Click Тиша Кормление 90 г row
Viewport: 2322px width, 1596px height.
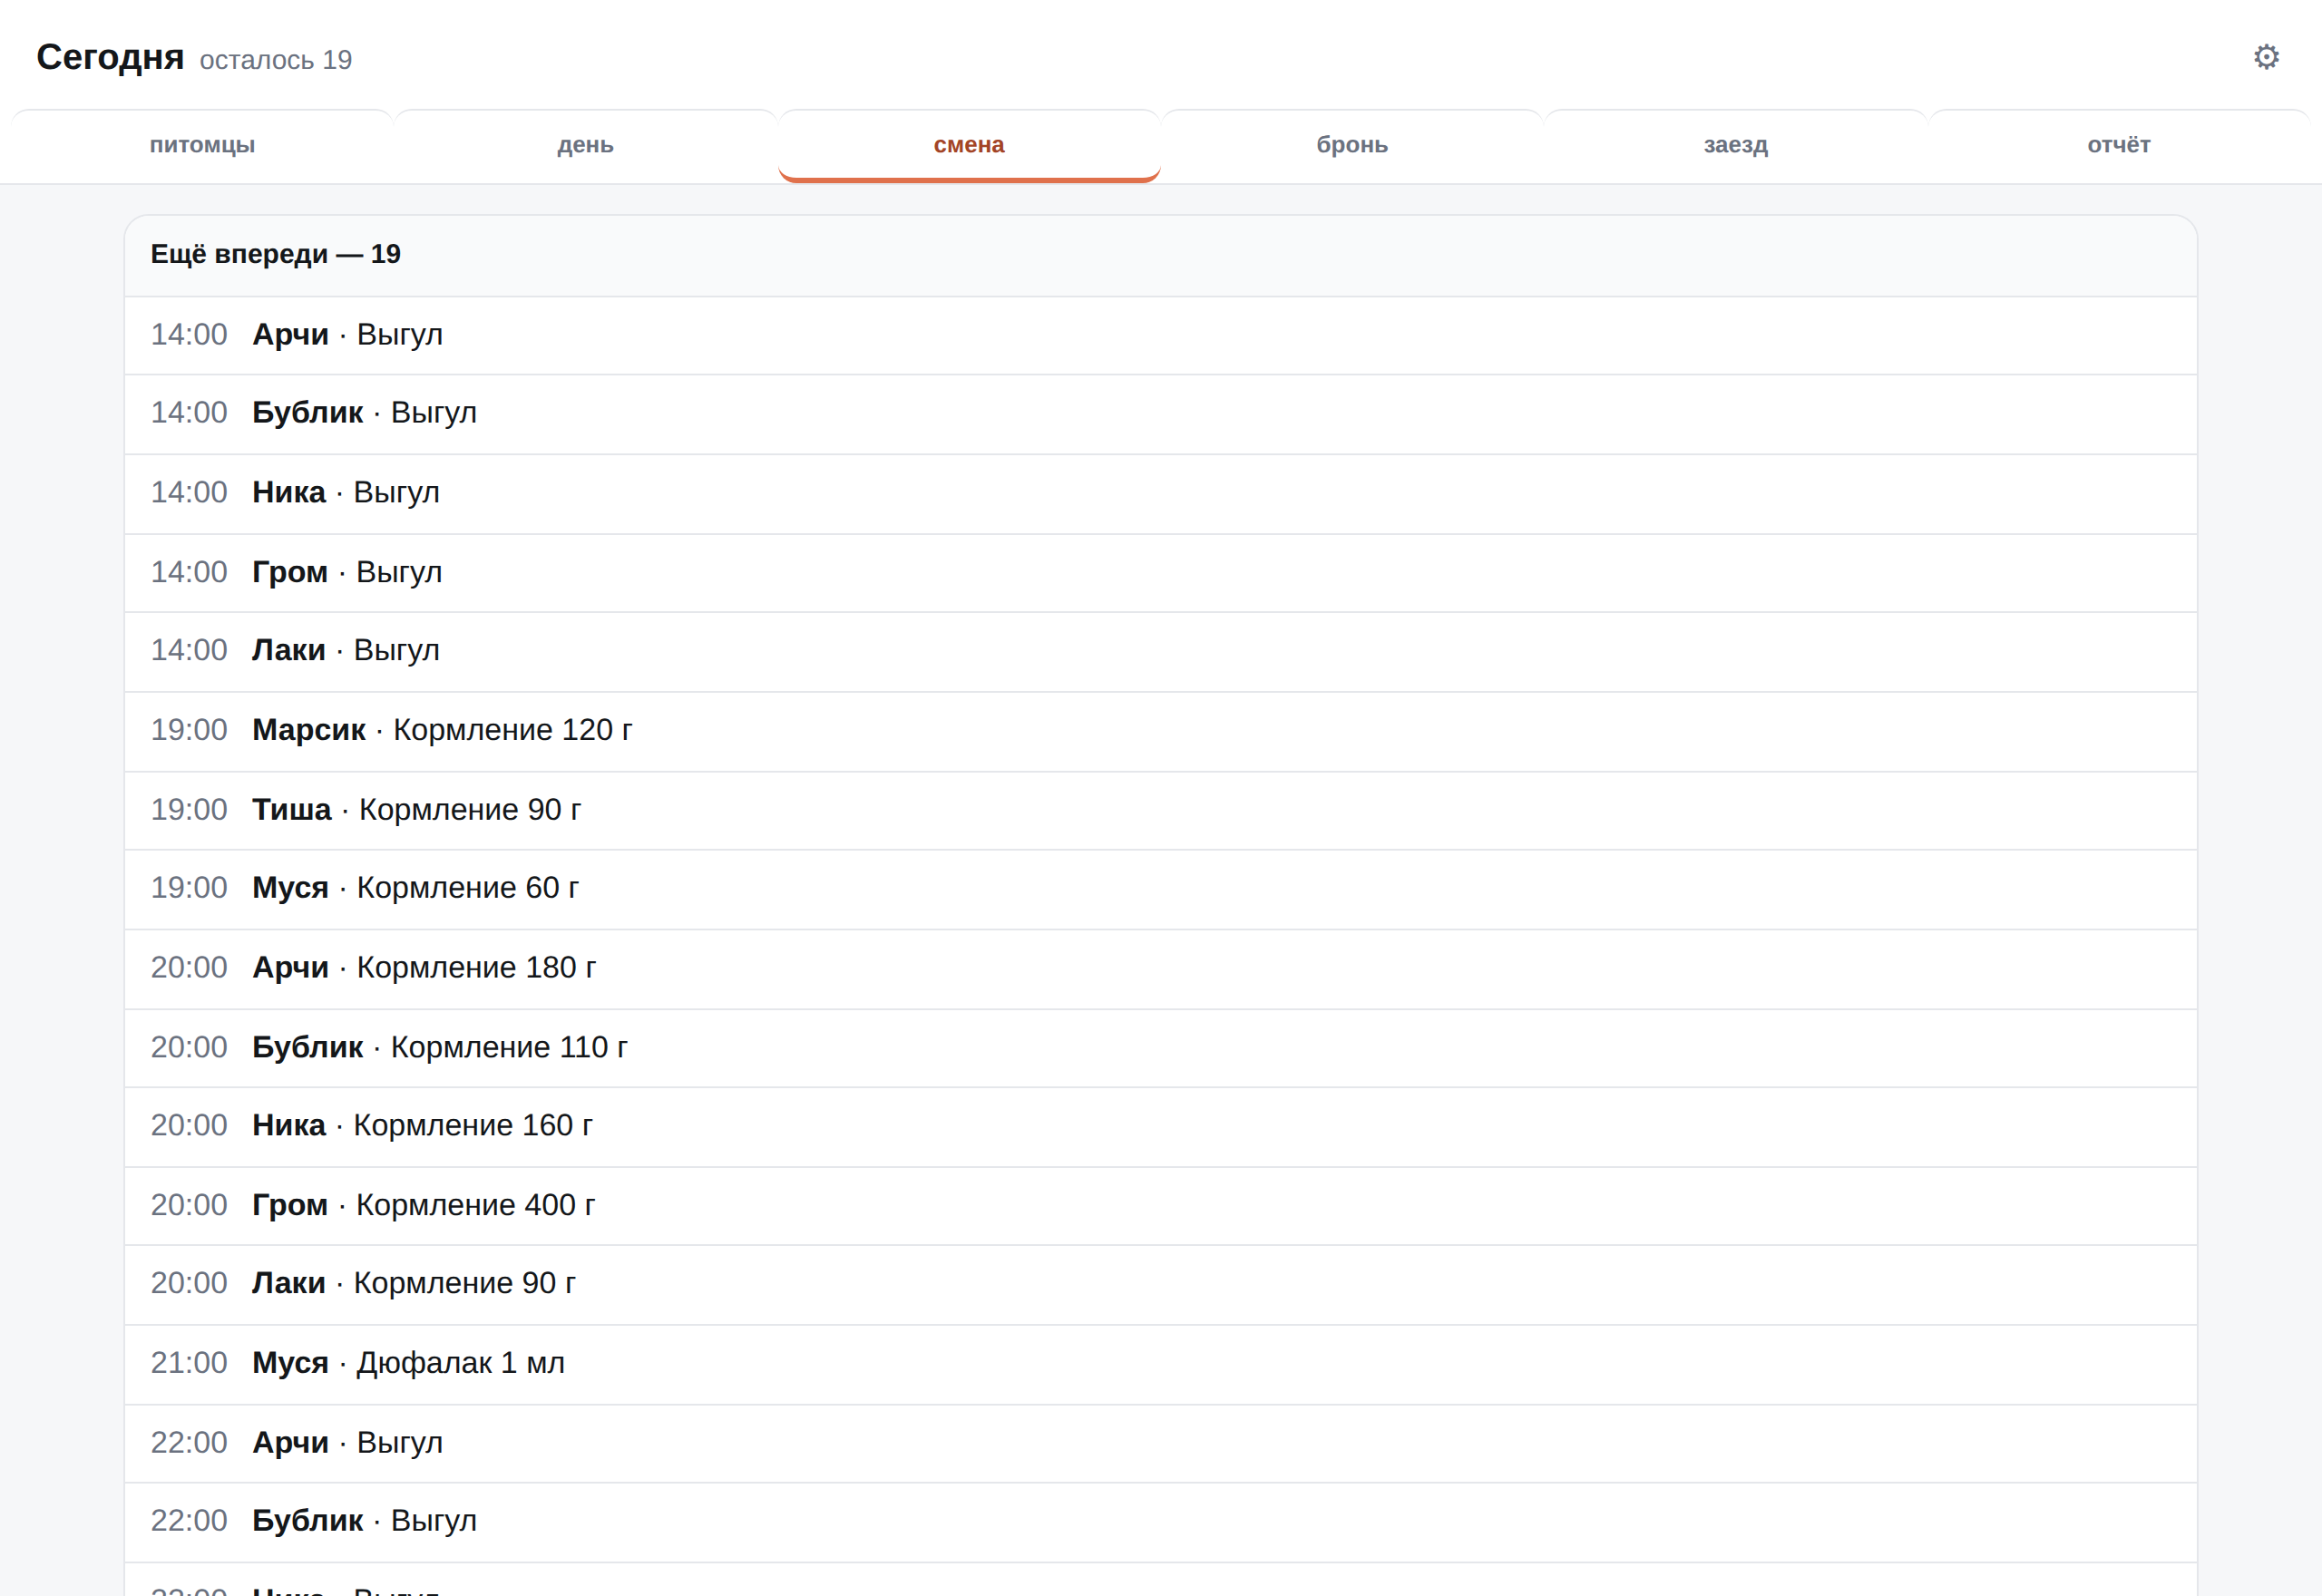tap(1160, 810)
